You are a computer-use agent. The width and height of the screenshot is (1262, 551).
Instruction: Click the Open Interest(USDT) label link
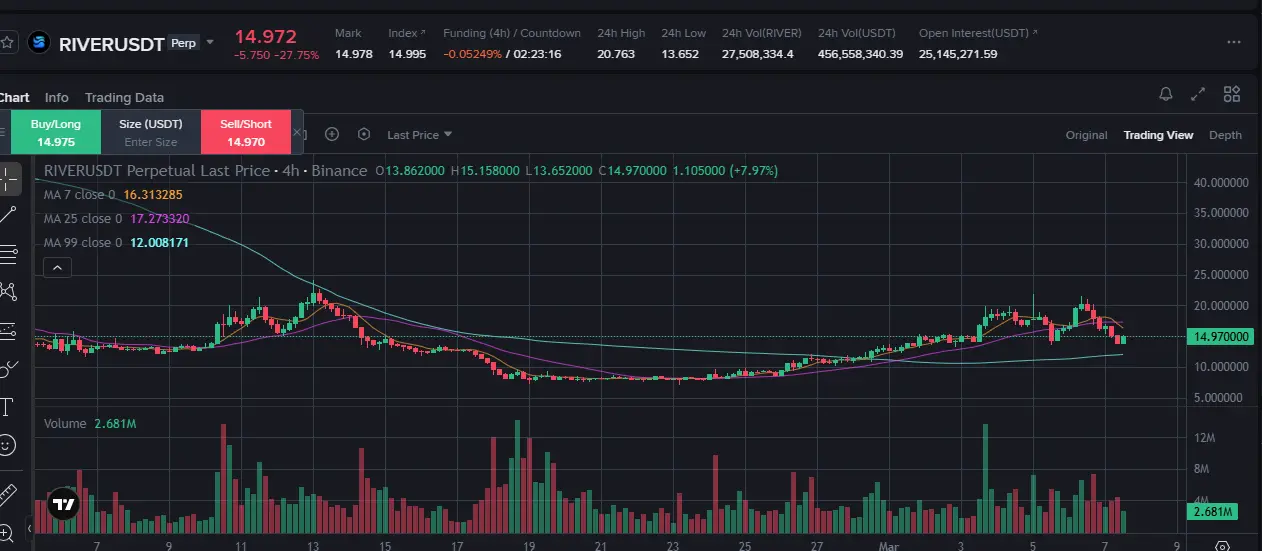[x=978, y=33]
